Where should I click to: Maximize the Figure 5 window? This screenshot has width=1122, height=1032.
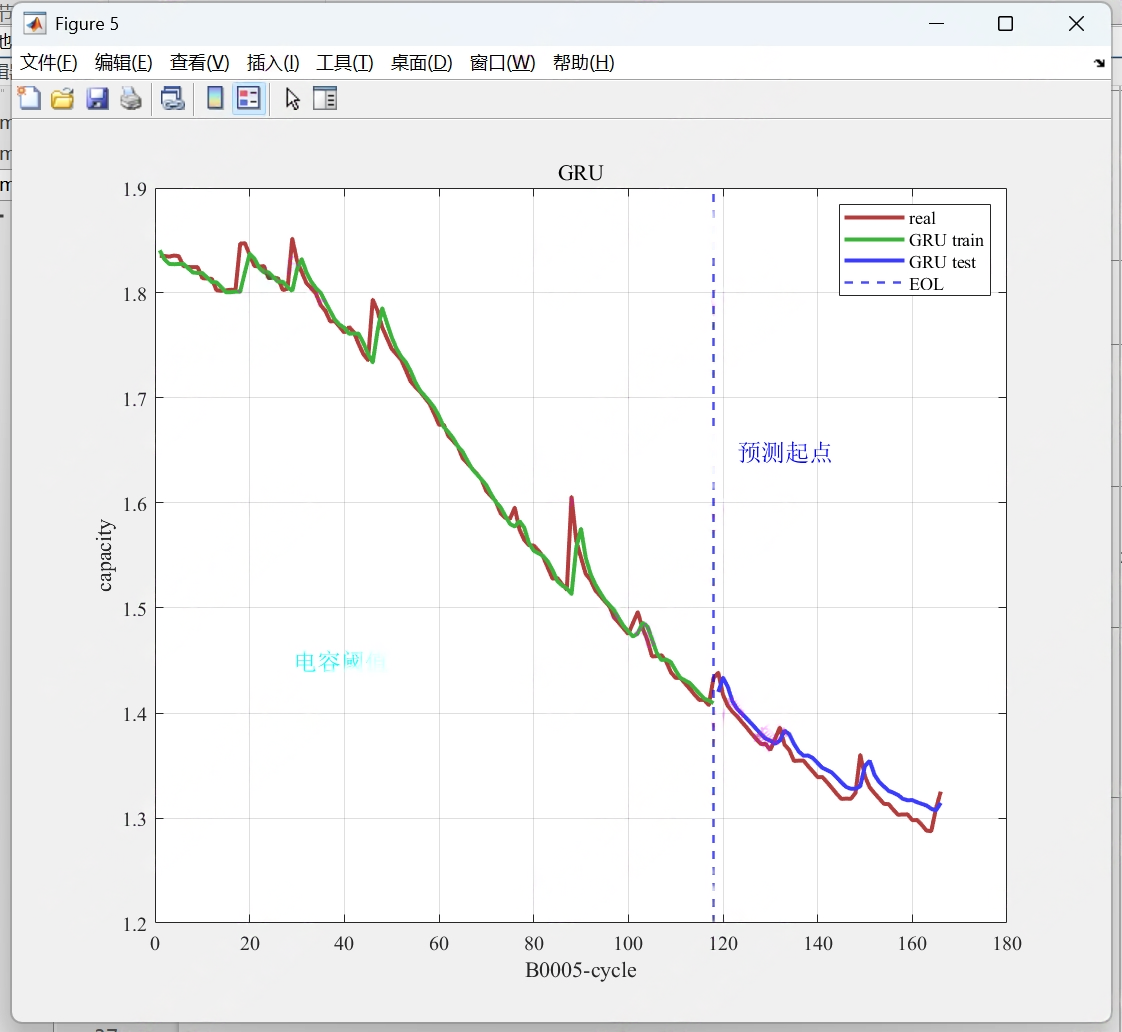point(1005,24)
